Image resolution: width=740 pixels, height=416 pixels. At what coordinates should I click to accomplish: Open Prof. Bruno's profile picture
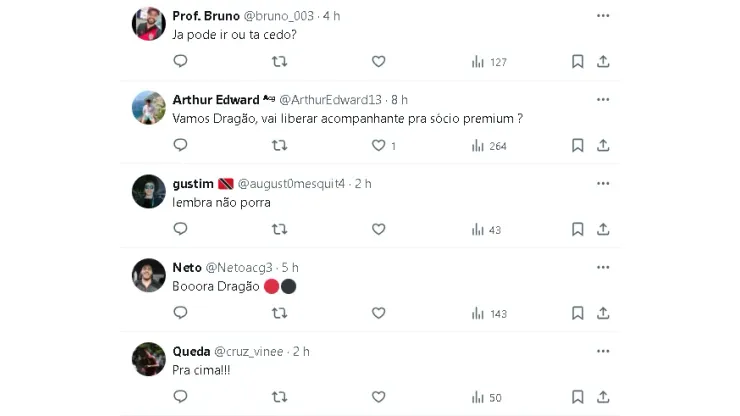coord(149,24)
